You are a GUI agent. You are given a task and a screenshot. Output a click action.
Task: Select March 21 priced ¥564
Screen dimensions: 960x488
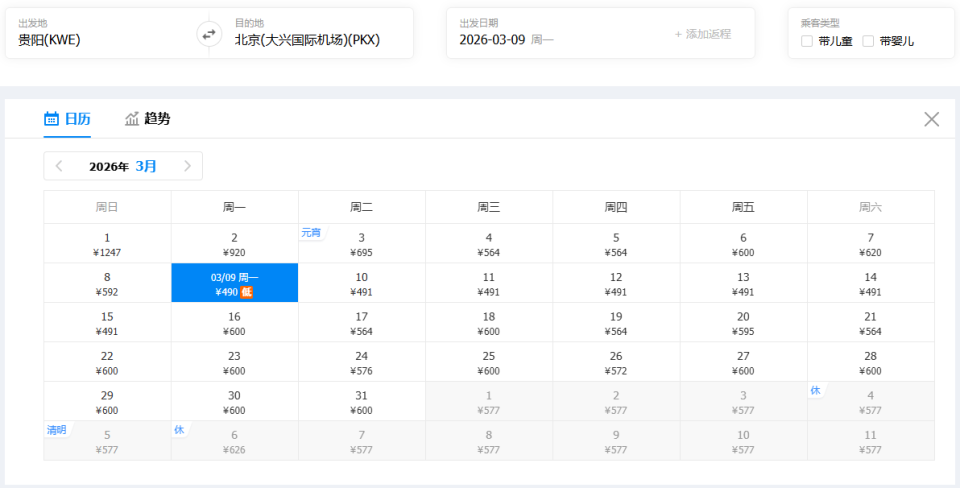pyautogui.click(x=871, y=323)
